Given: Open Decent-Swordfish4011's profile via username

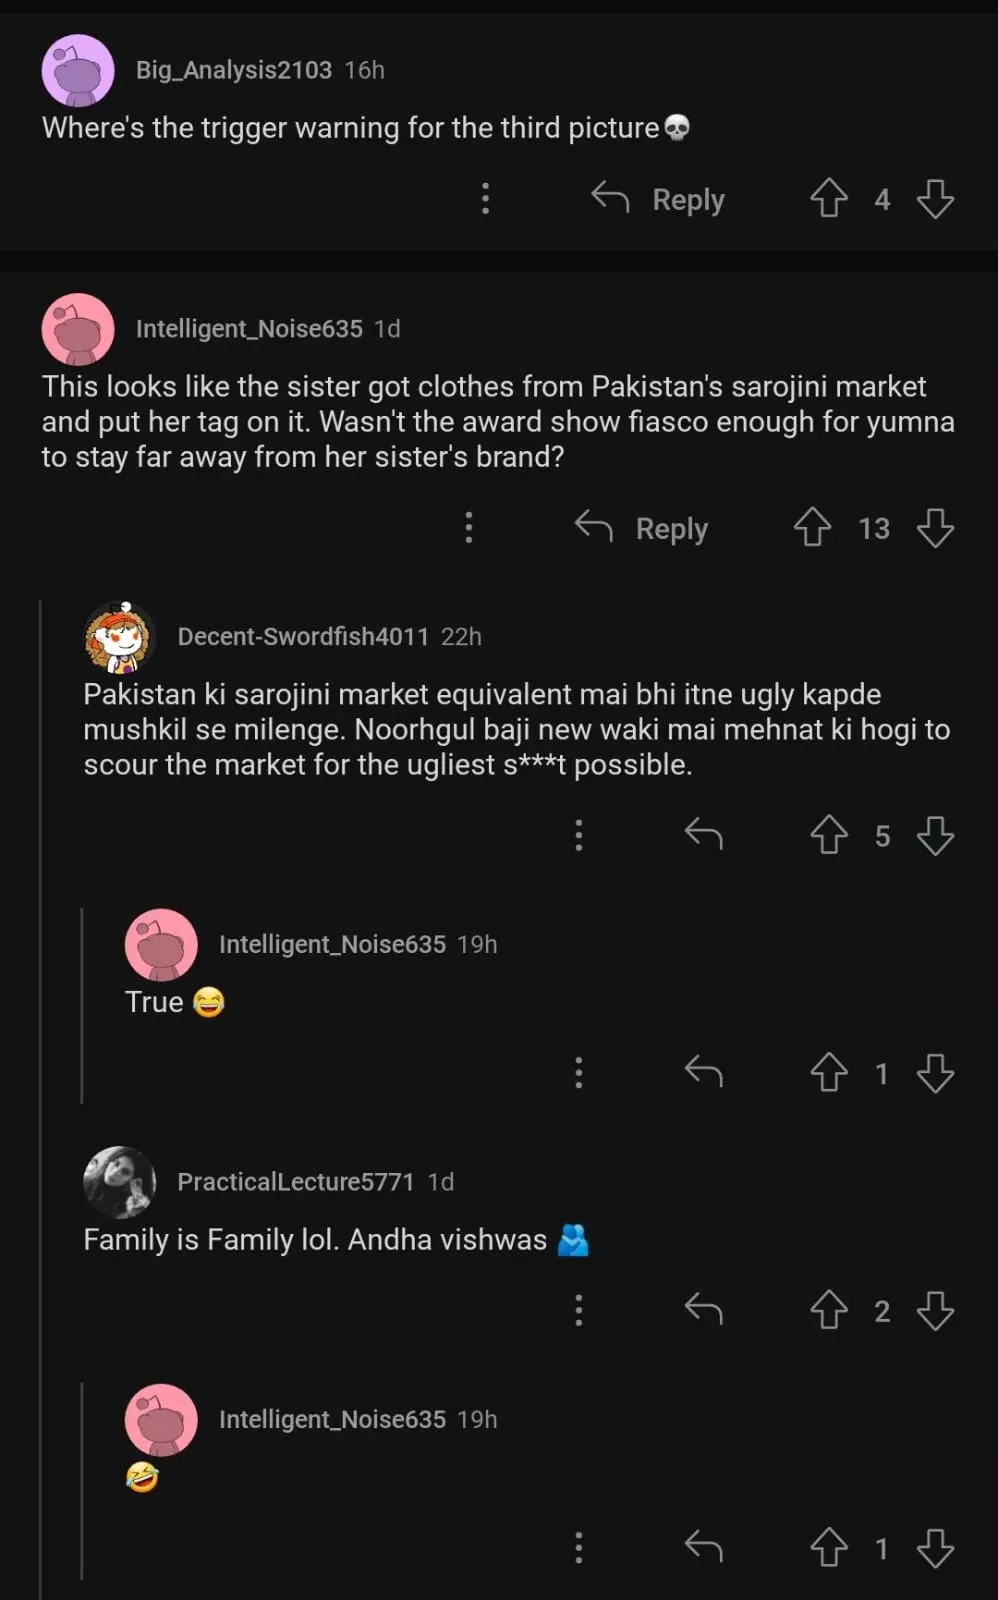Looking at the screenshot, I should [302, 637].
